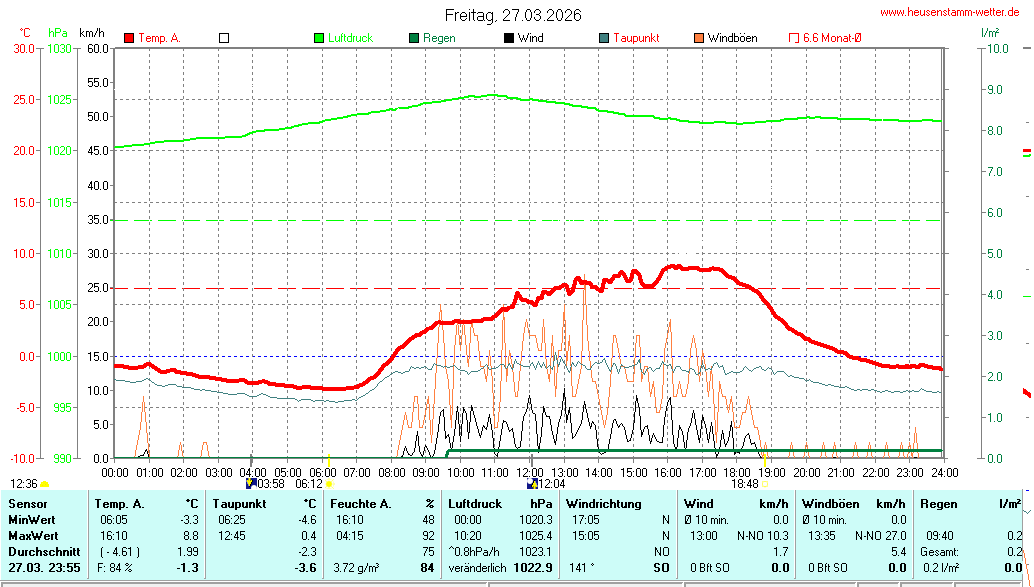Click the moon icon beside 12:04
Viewport: 1034px width, 587px height.
pos(532,484)
